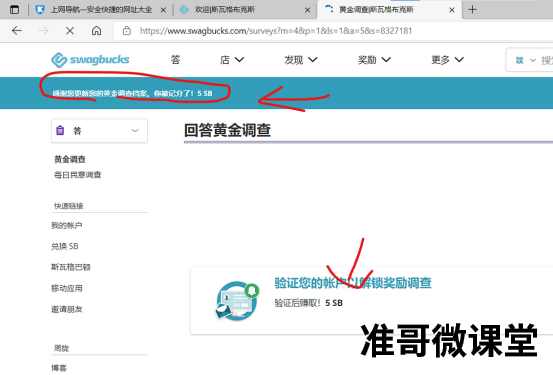Image resolution: width=553 pixels, height=375 pixels.
Task: Click the 回答黄金调查 heading
Action: 227,130
